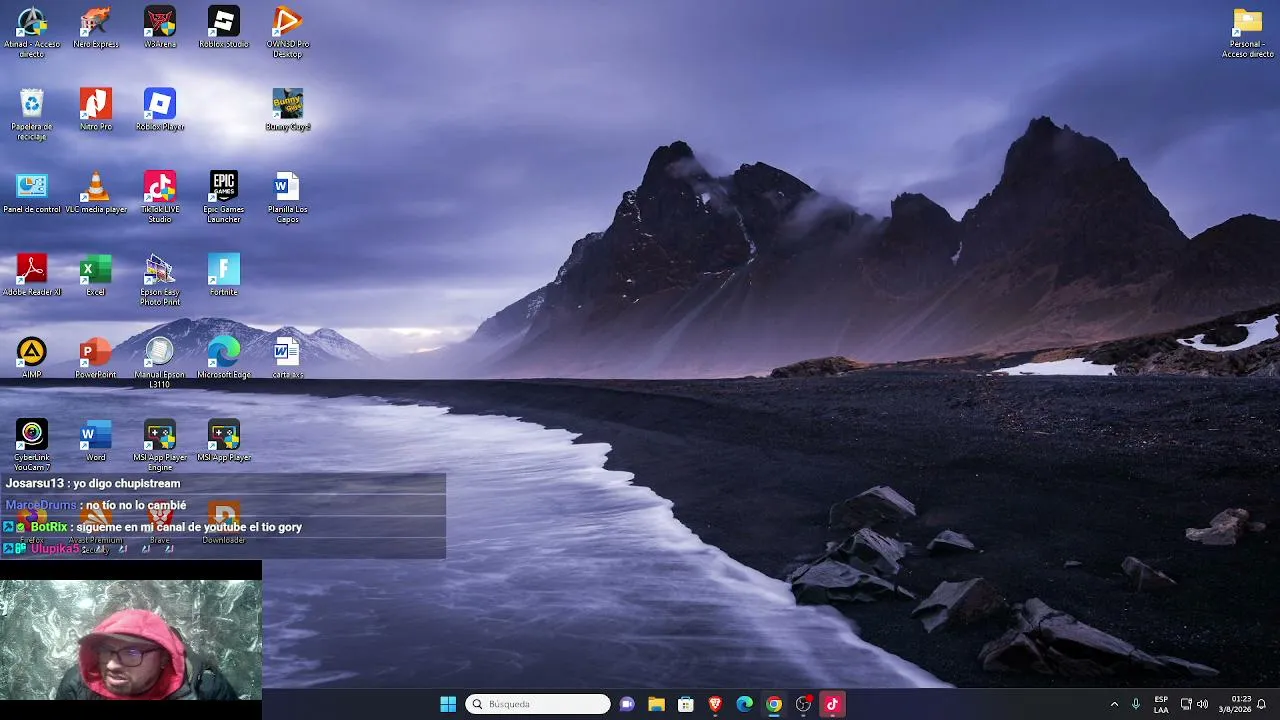Click the microphone tray icon
The image size is (1280, 720).
[x=1136, y=704]
